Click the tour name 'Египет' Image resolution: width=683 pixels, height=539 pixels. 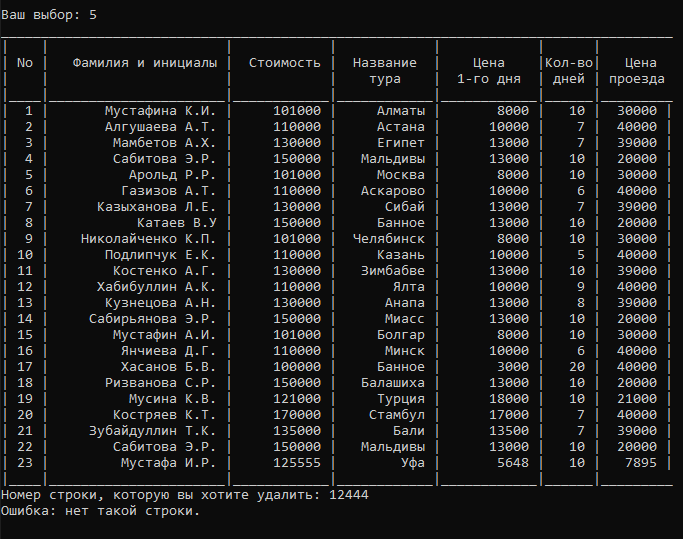401,143
